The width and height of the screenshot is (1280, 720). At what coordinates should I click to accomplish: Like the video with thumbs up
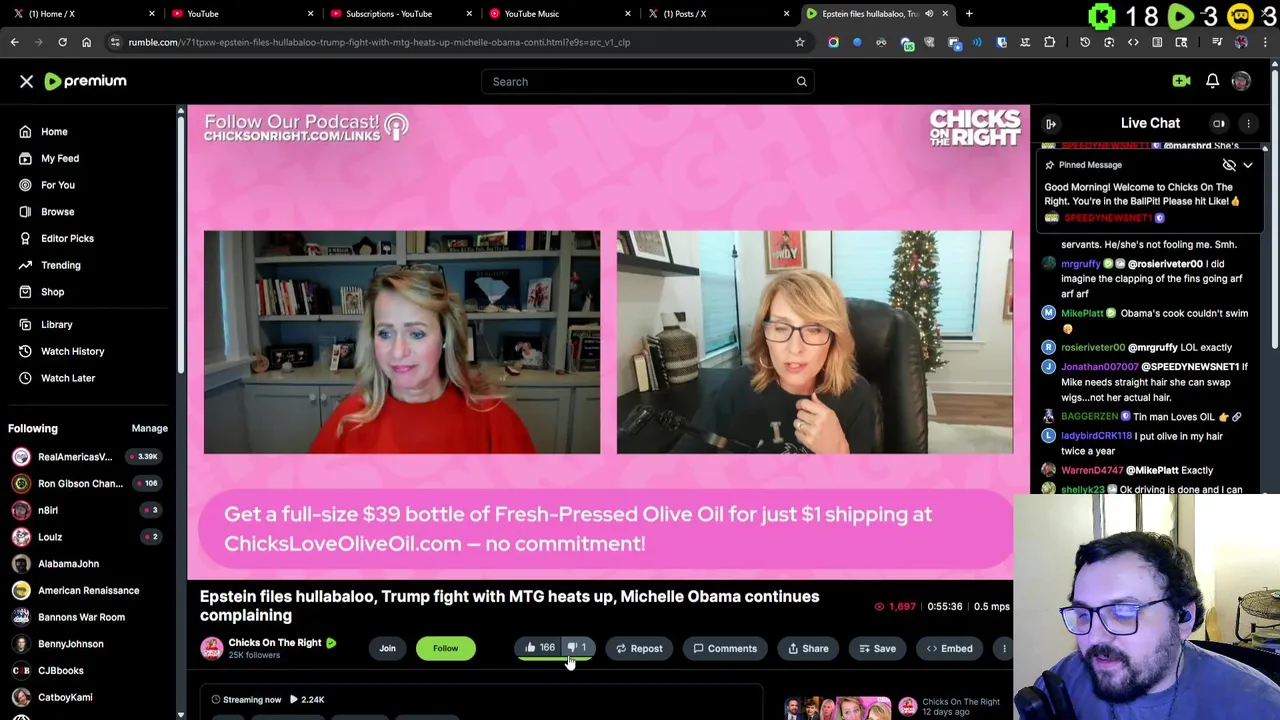[539, 648]
